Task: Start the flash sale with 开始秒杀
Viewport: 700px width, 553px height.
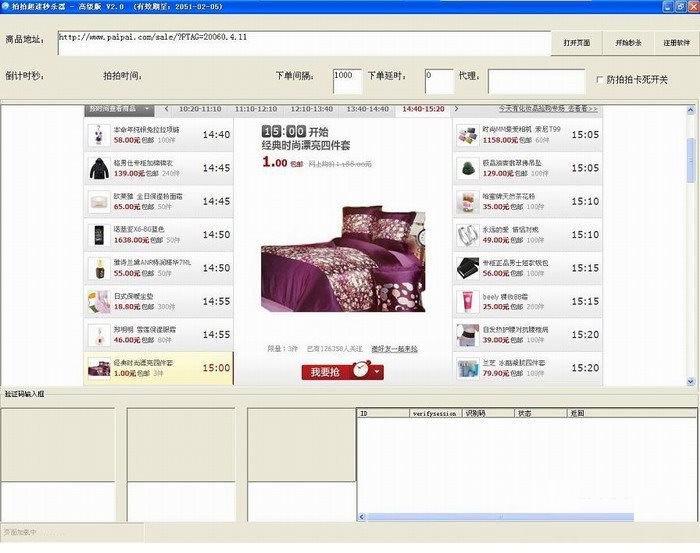Action: (628, 43)
